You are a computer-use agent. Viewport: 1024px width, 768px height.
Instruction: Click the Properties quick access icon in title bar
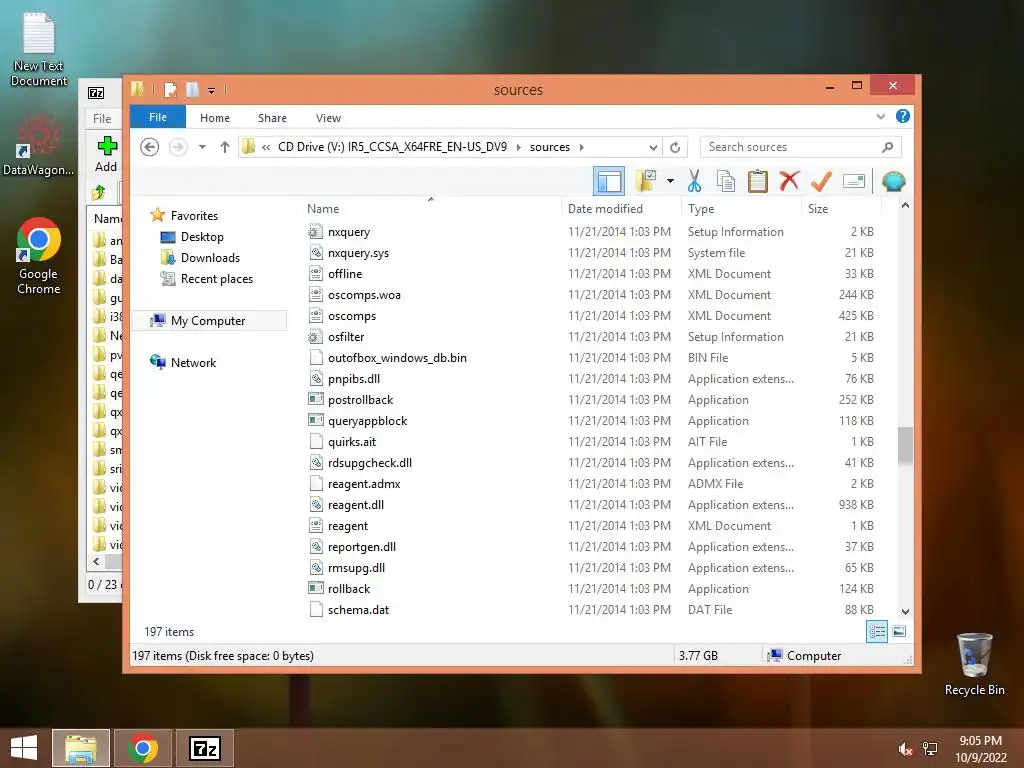point(170,89)
